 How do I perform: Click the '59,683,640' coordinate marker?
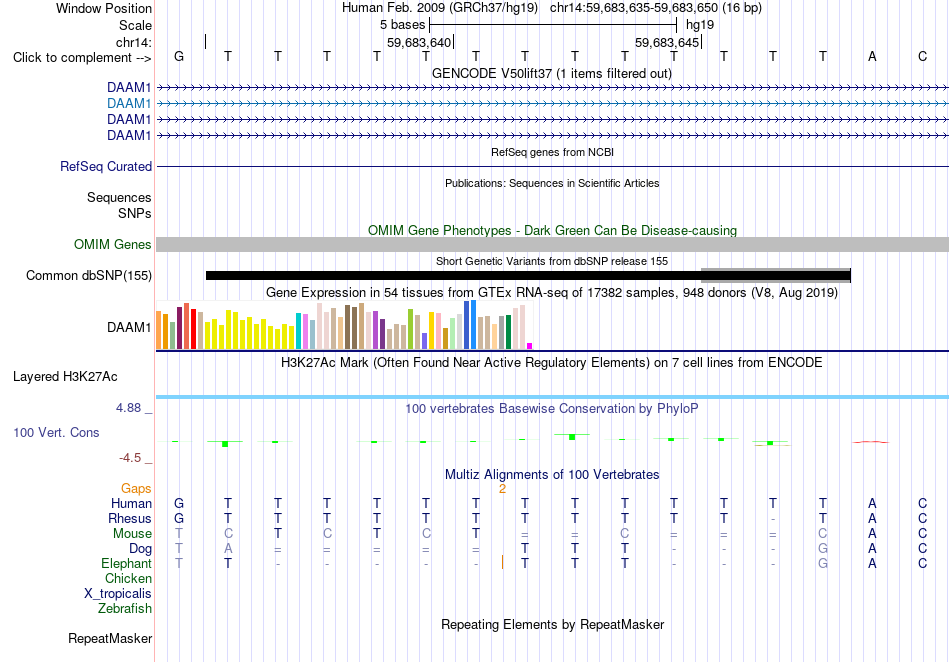click(x=419, y=42)
